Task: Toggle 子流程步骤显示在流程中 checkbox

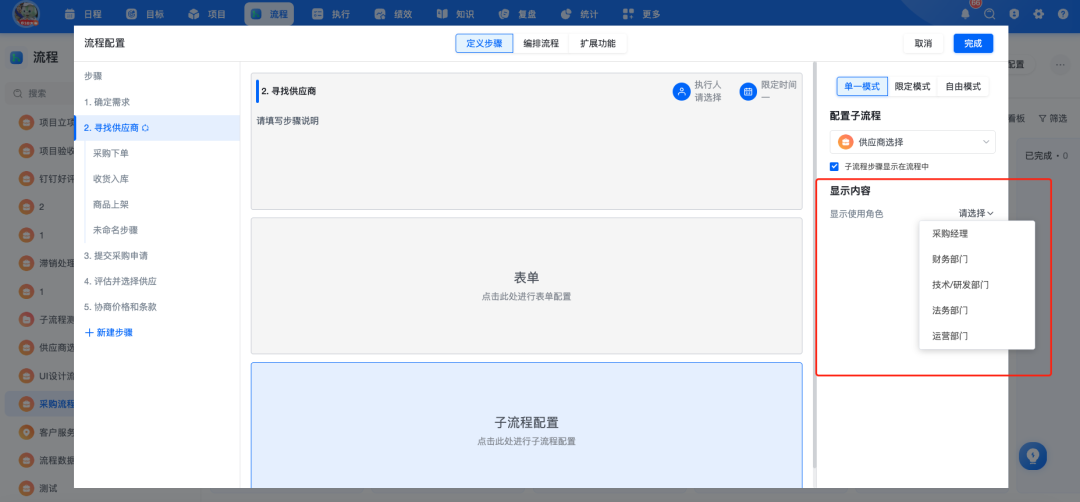Action: tap(834, 167)
